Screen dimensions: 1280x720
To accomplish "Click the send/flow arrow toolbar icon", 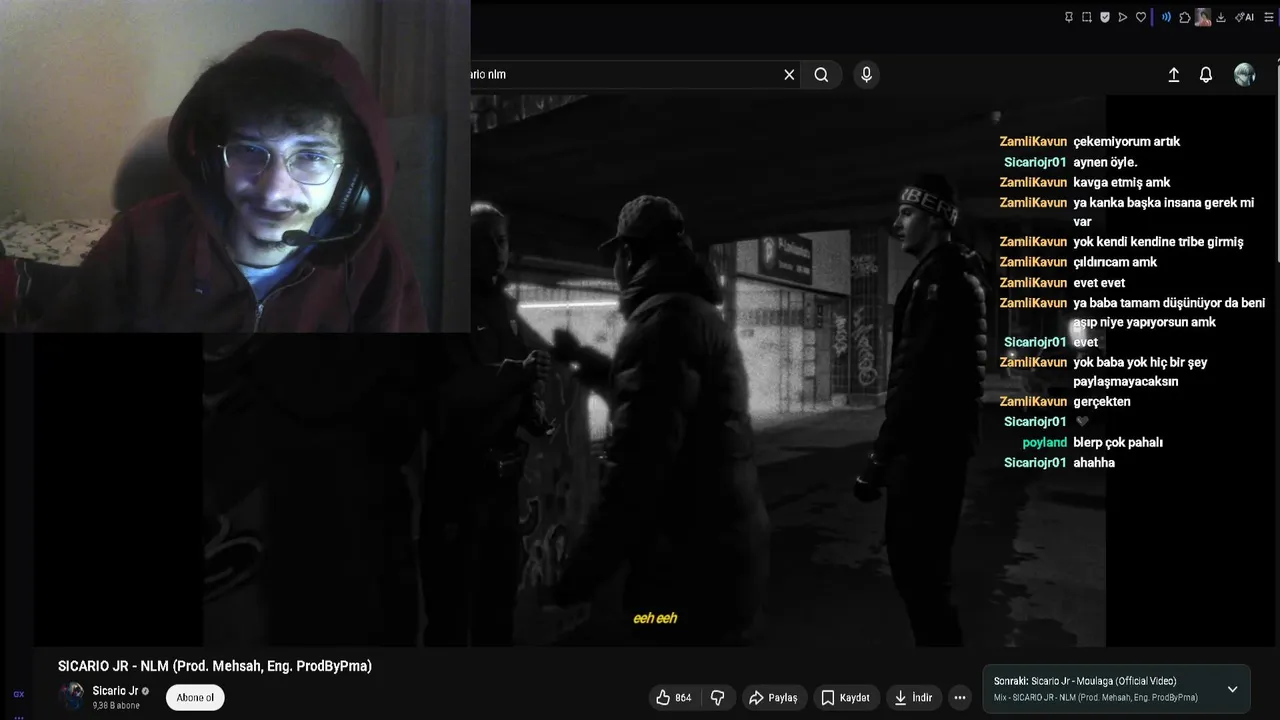I will point(1123,17).
